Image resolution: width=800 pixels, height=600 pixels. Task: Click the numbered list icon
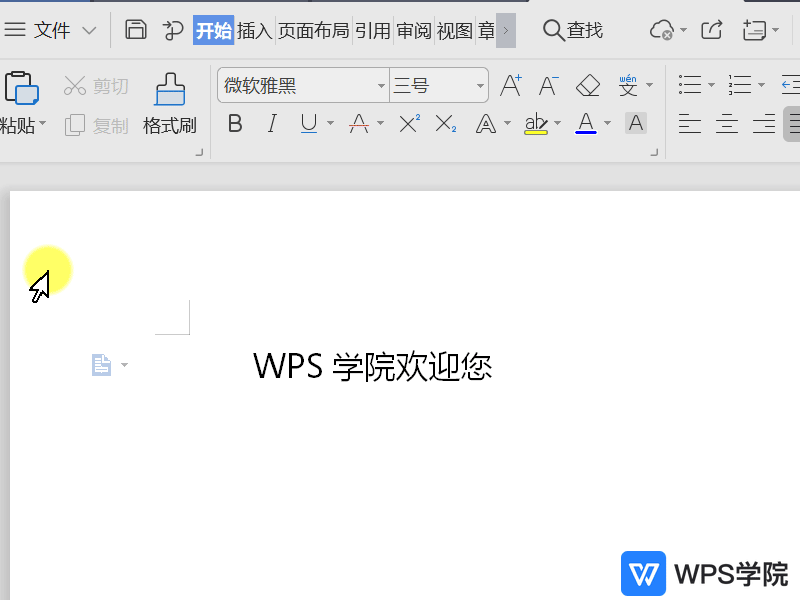pyautogui.click(x=740, y=85)
